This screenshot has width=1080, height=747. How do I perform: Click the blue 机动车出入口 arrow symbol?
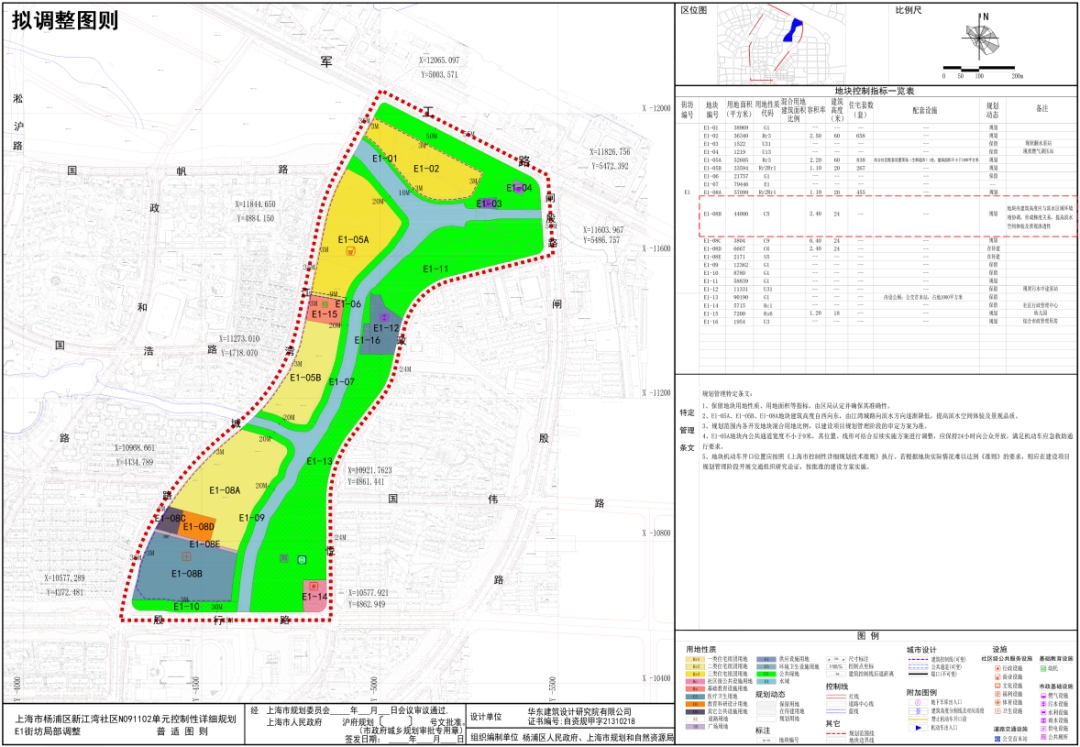coord(918,728)
